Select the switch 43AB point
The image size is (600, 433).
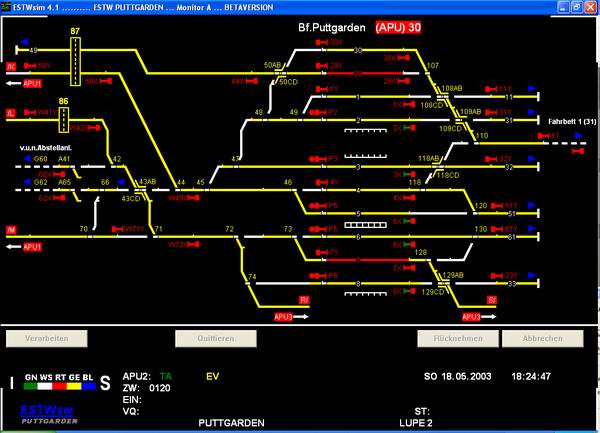coord(147,182)
